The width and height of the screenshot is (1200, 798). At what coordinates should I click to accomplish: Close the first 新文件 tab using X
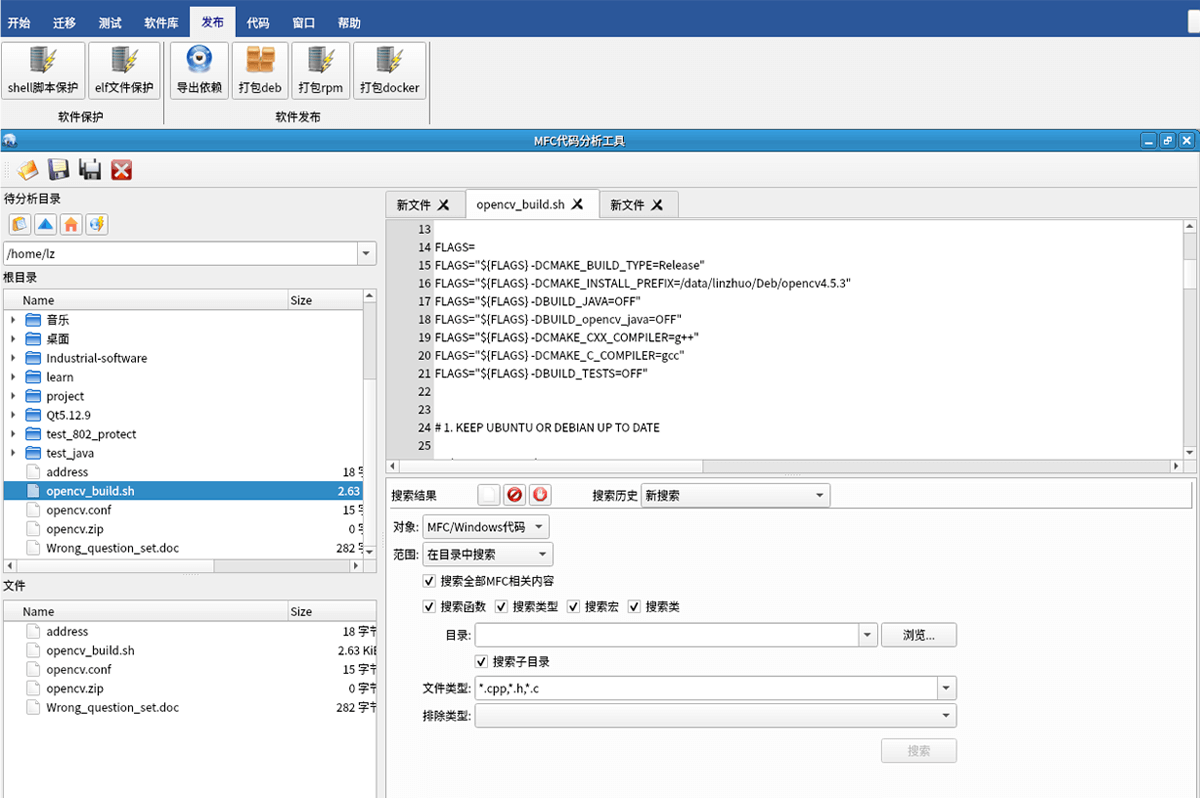[444, 205]
